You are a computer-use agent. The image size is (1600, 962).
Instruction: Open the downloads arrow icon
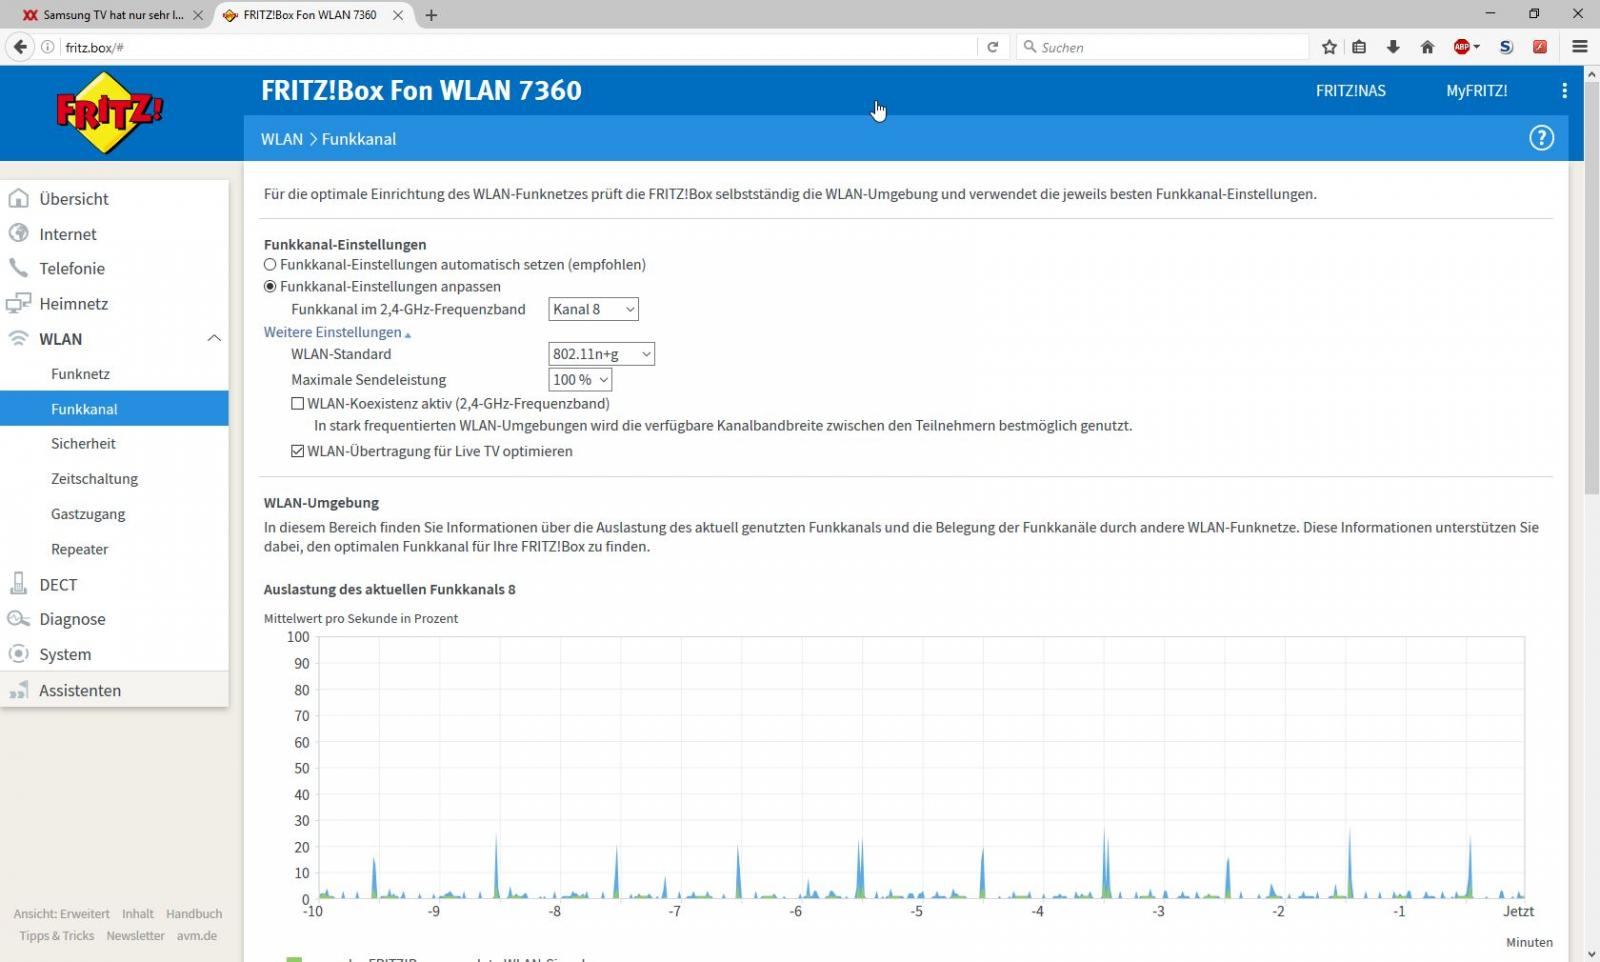tap(1393, 47)
